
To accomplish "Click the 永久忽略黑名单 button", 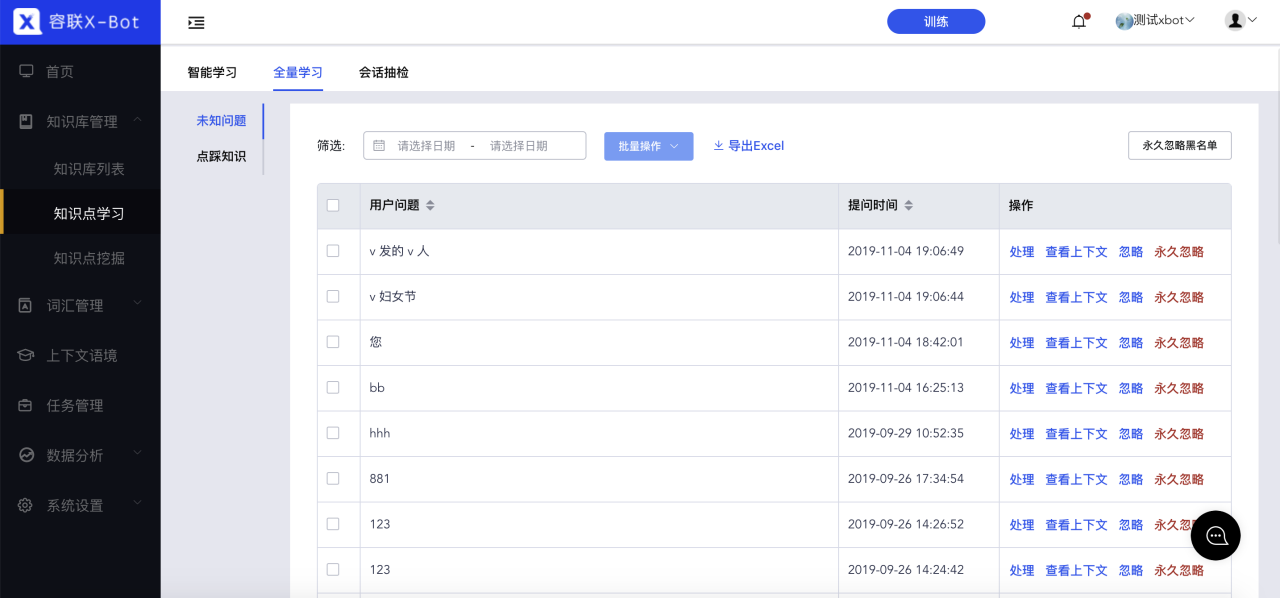I will (1180, 145).
